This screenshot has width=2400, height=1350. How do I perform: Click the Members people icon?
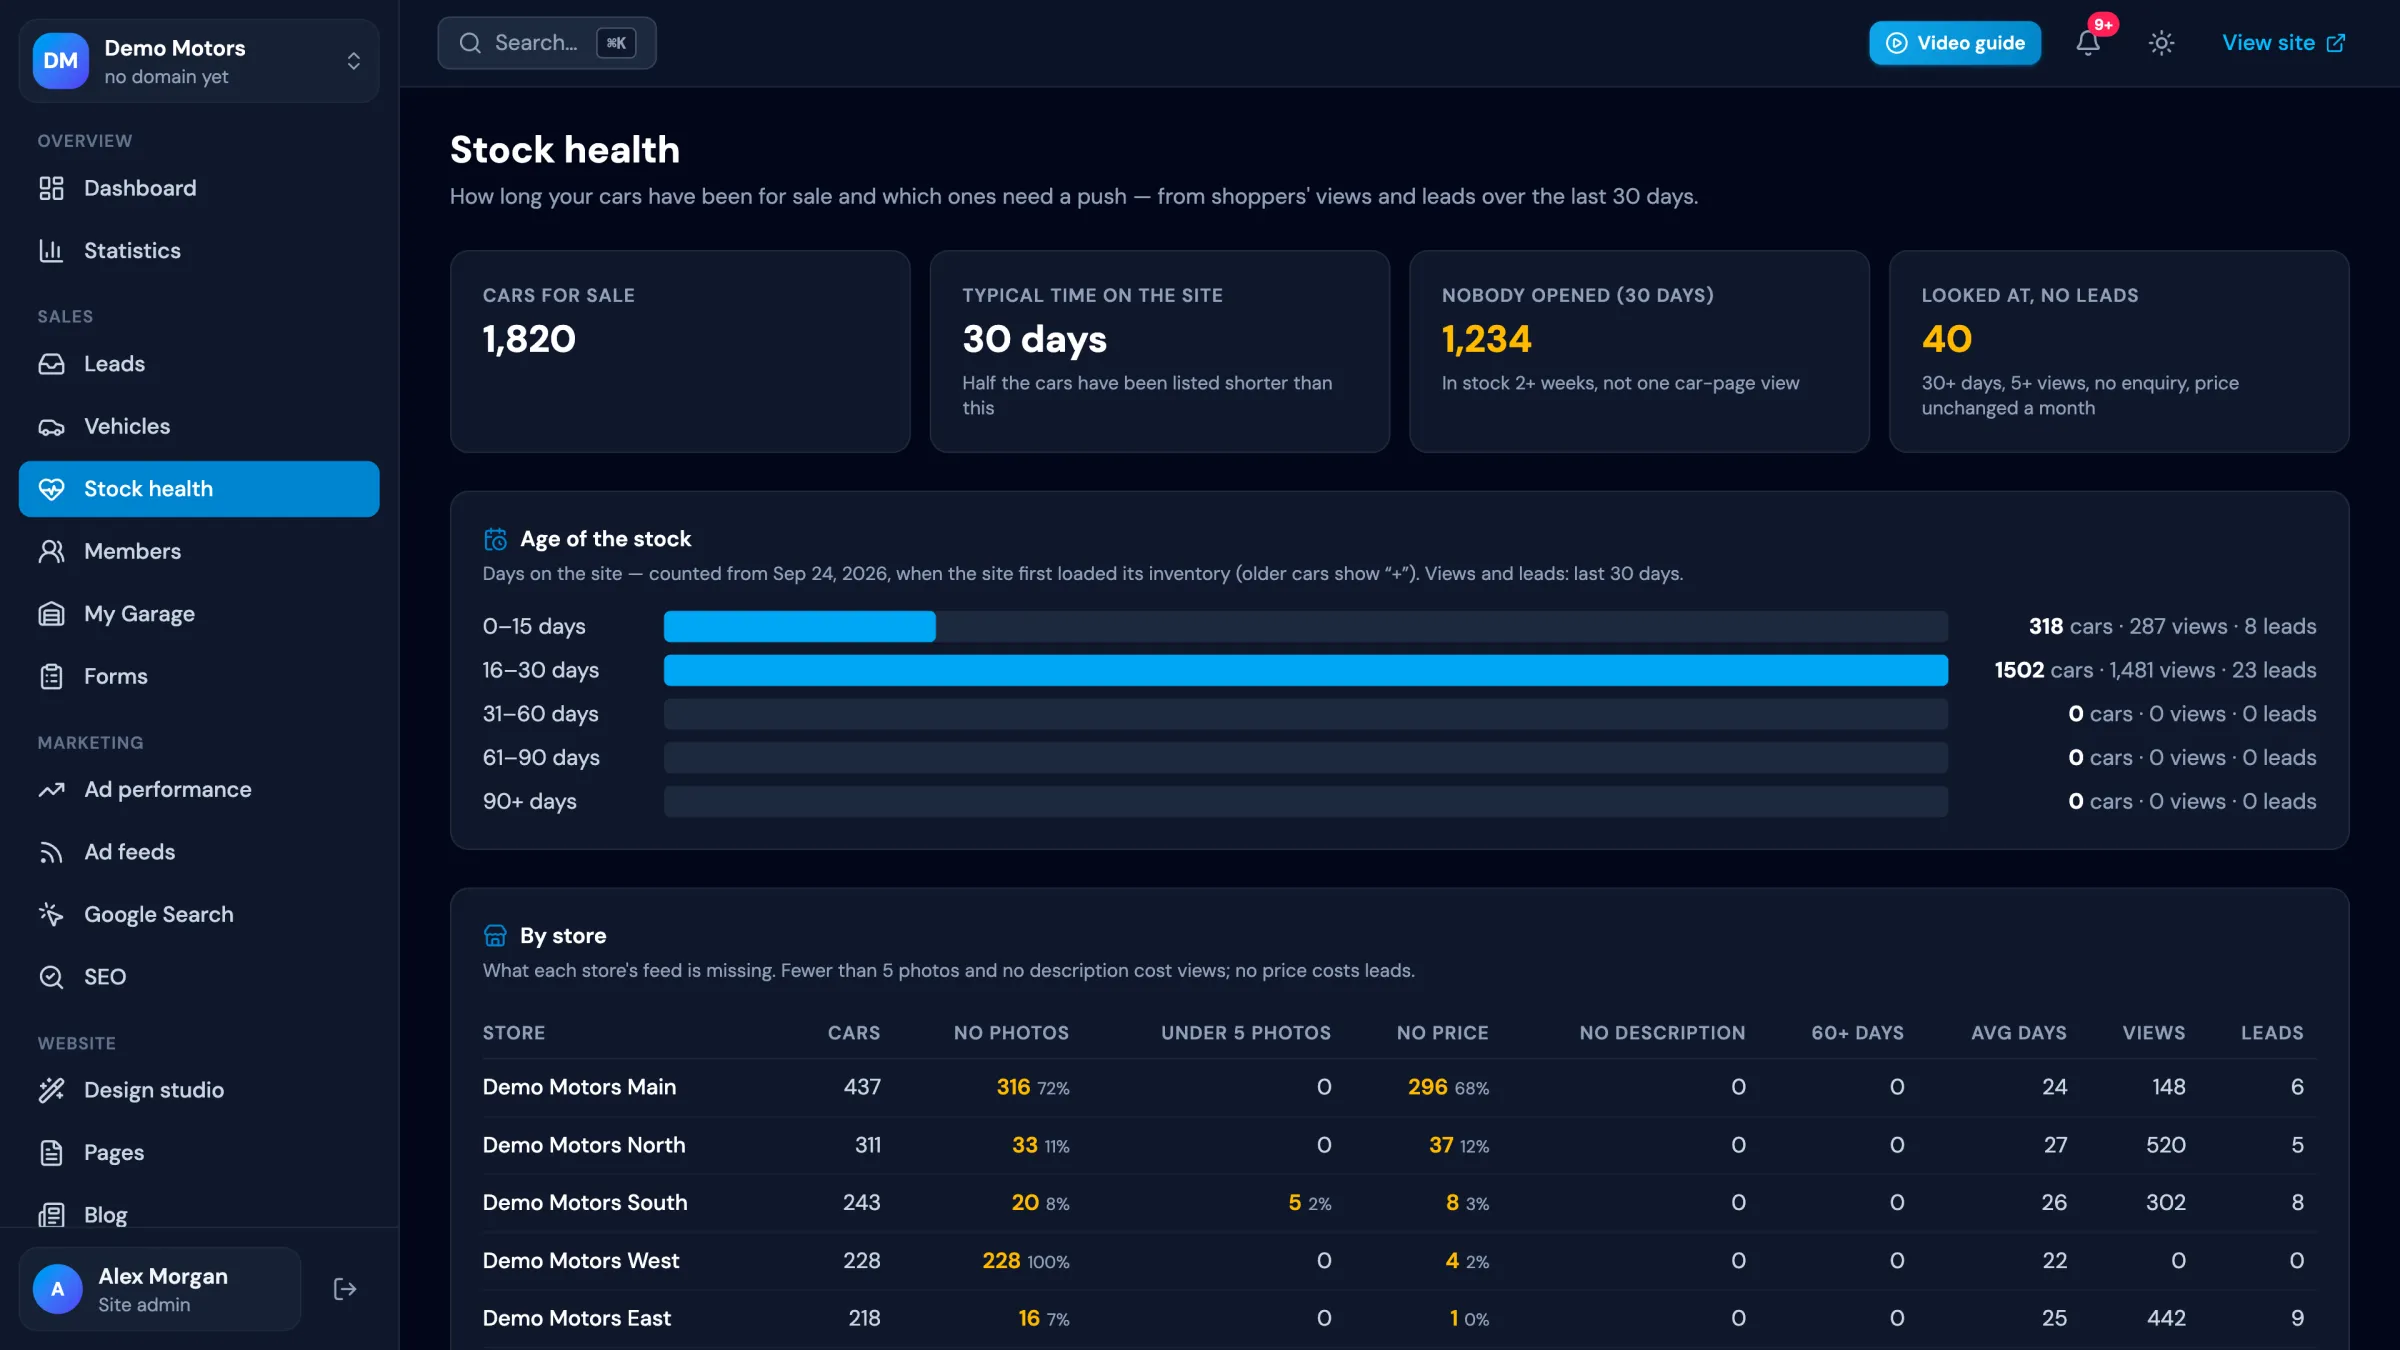click(51, 551)
